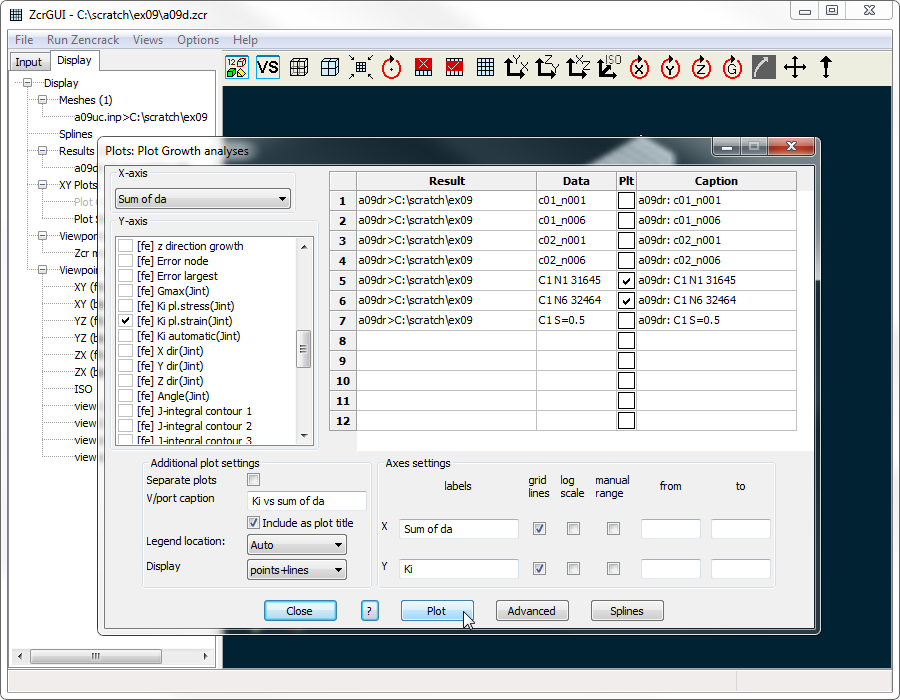This screenshot has height=700, width=900.
Task: Click the red X grid icon
Action: [x=423, y=68]
